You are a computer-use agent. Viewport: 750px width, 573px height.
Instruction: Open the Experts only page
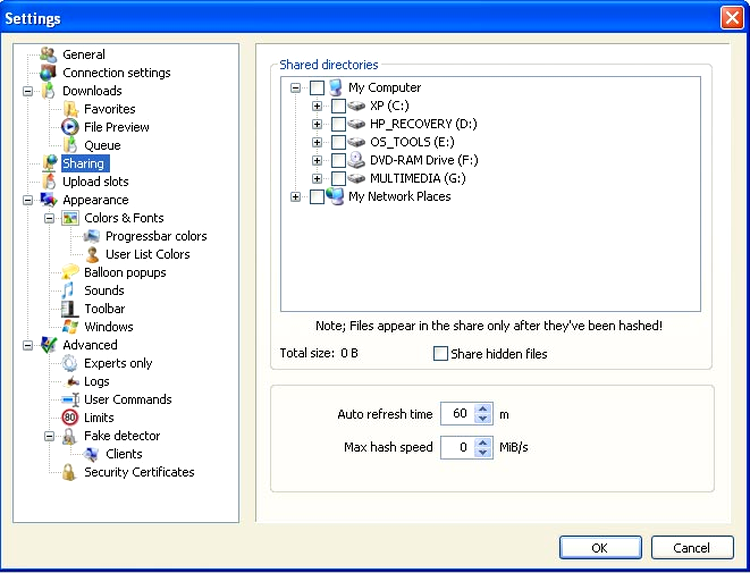pyautogui.click(x=118, y=364)
